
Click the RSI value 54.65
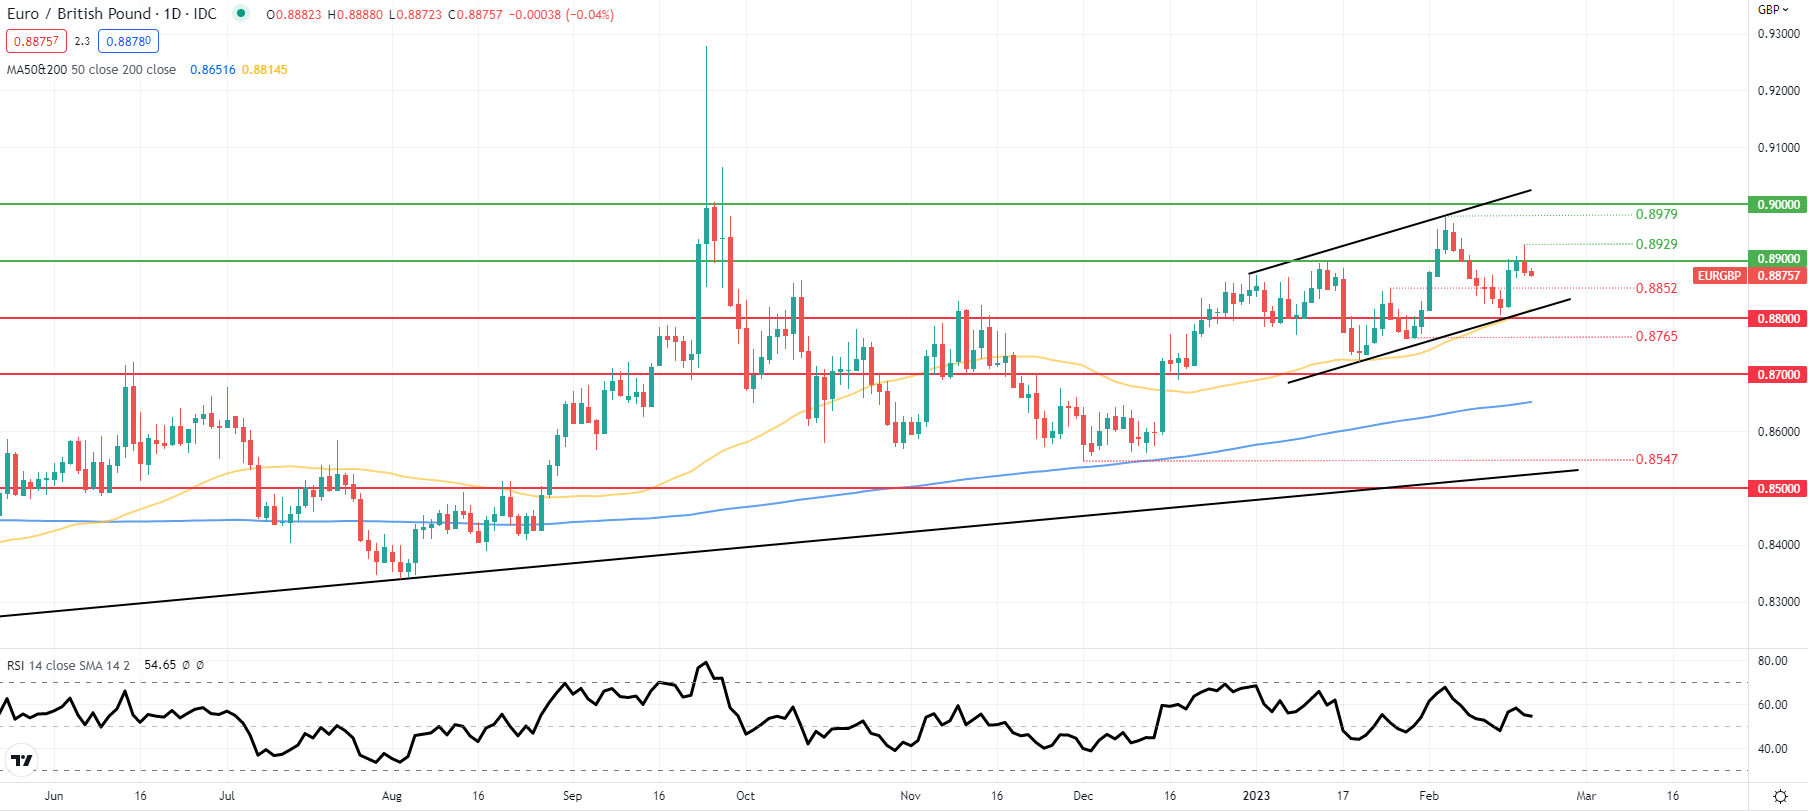coord(160,665)
